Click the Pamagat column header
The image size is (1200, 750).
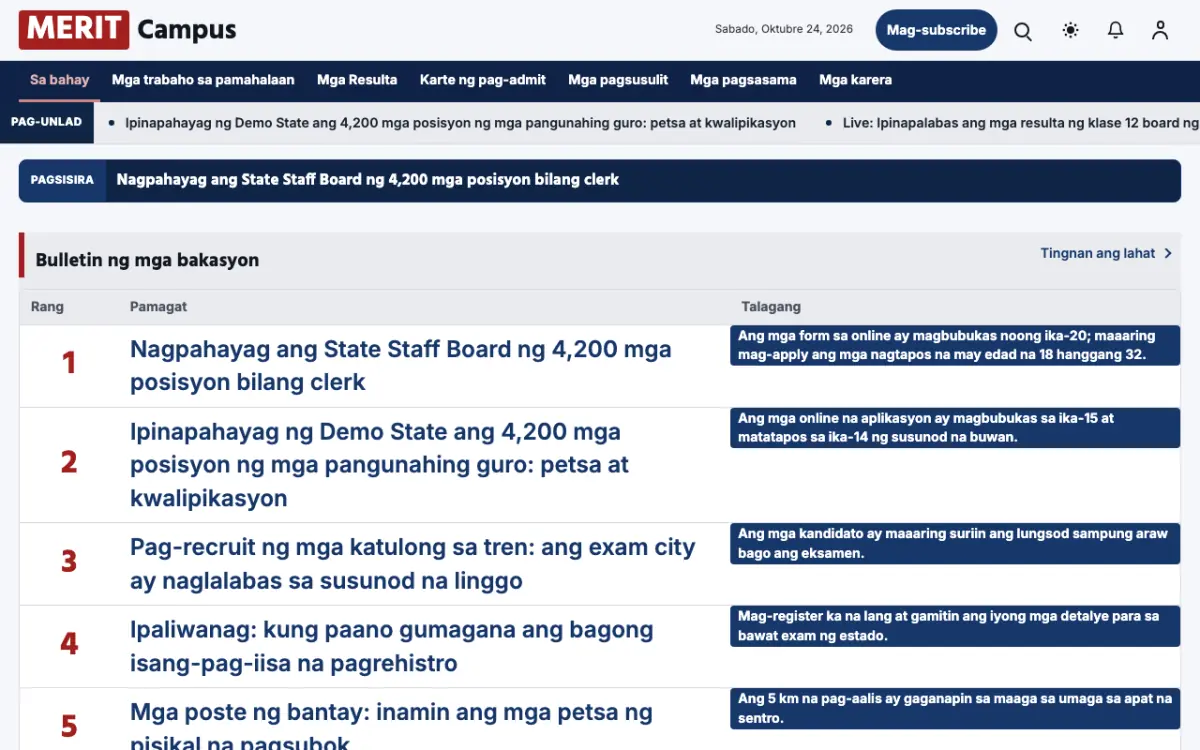(x=158, y=307)
